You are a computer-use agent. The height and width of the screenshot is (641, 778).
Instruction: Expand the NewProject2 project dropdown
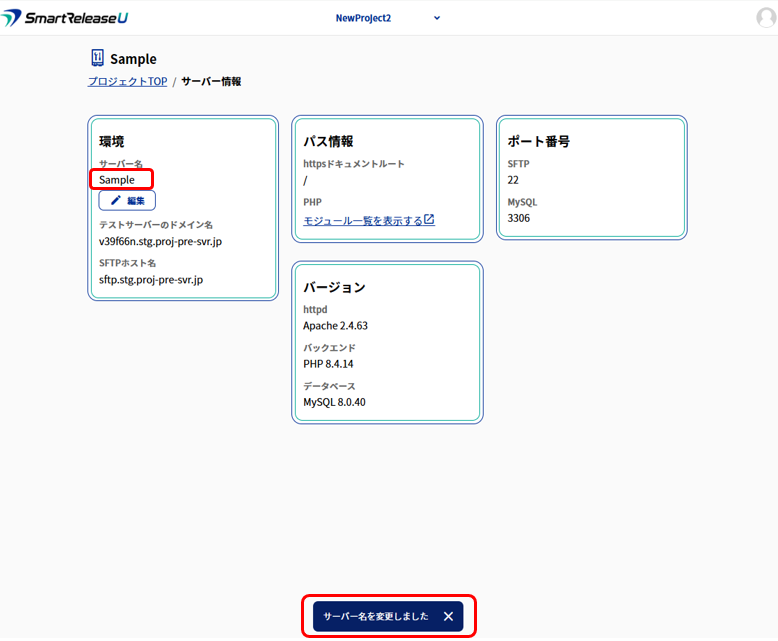(437, 18)
